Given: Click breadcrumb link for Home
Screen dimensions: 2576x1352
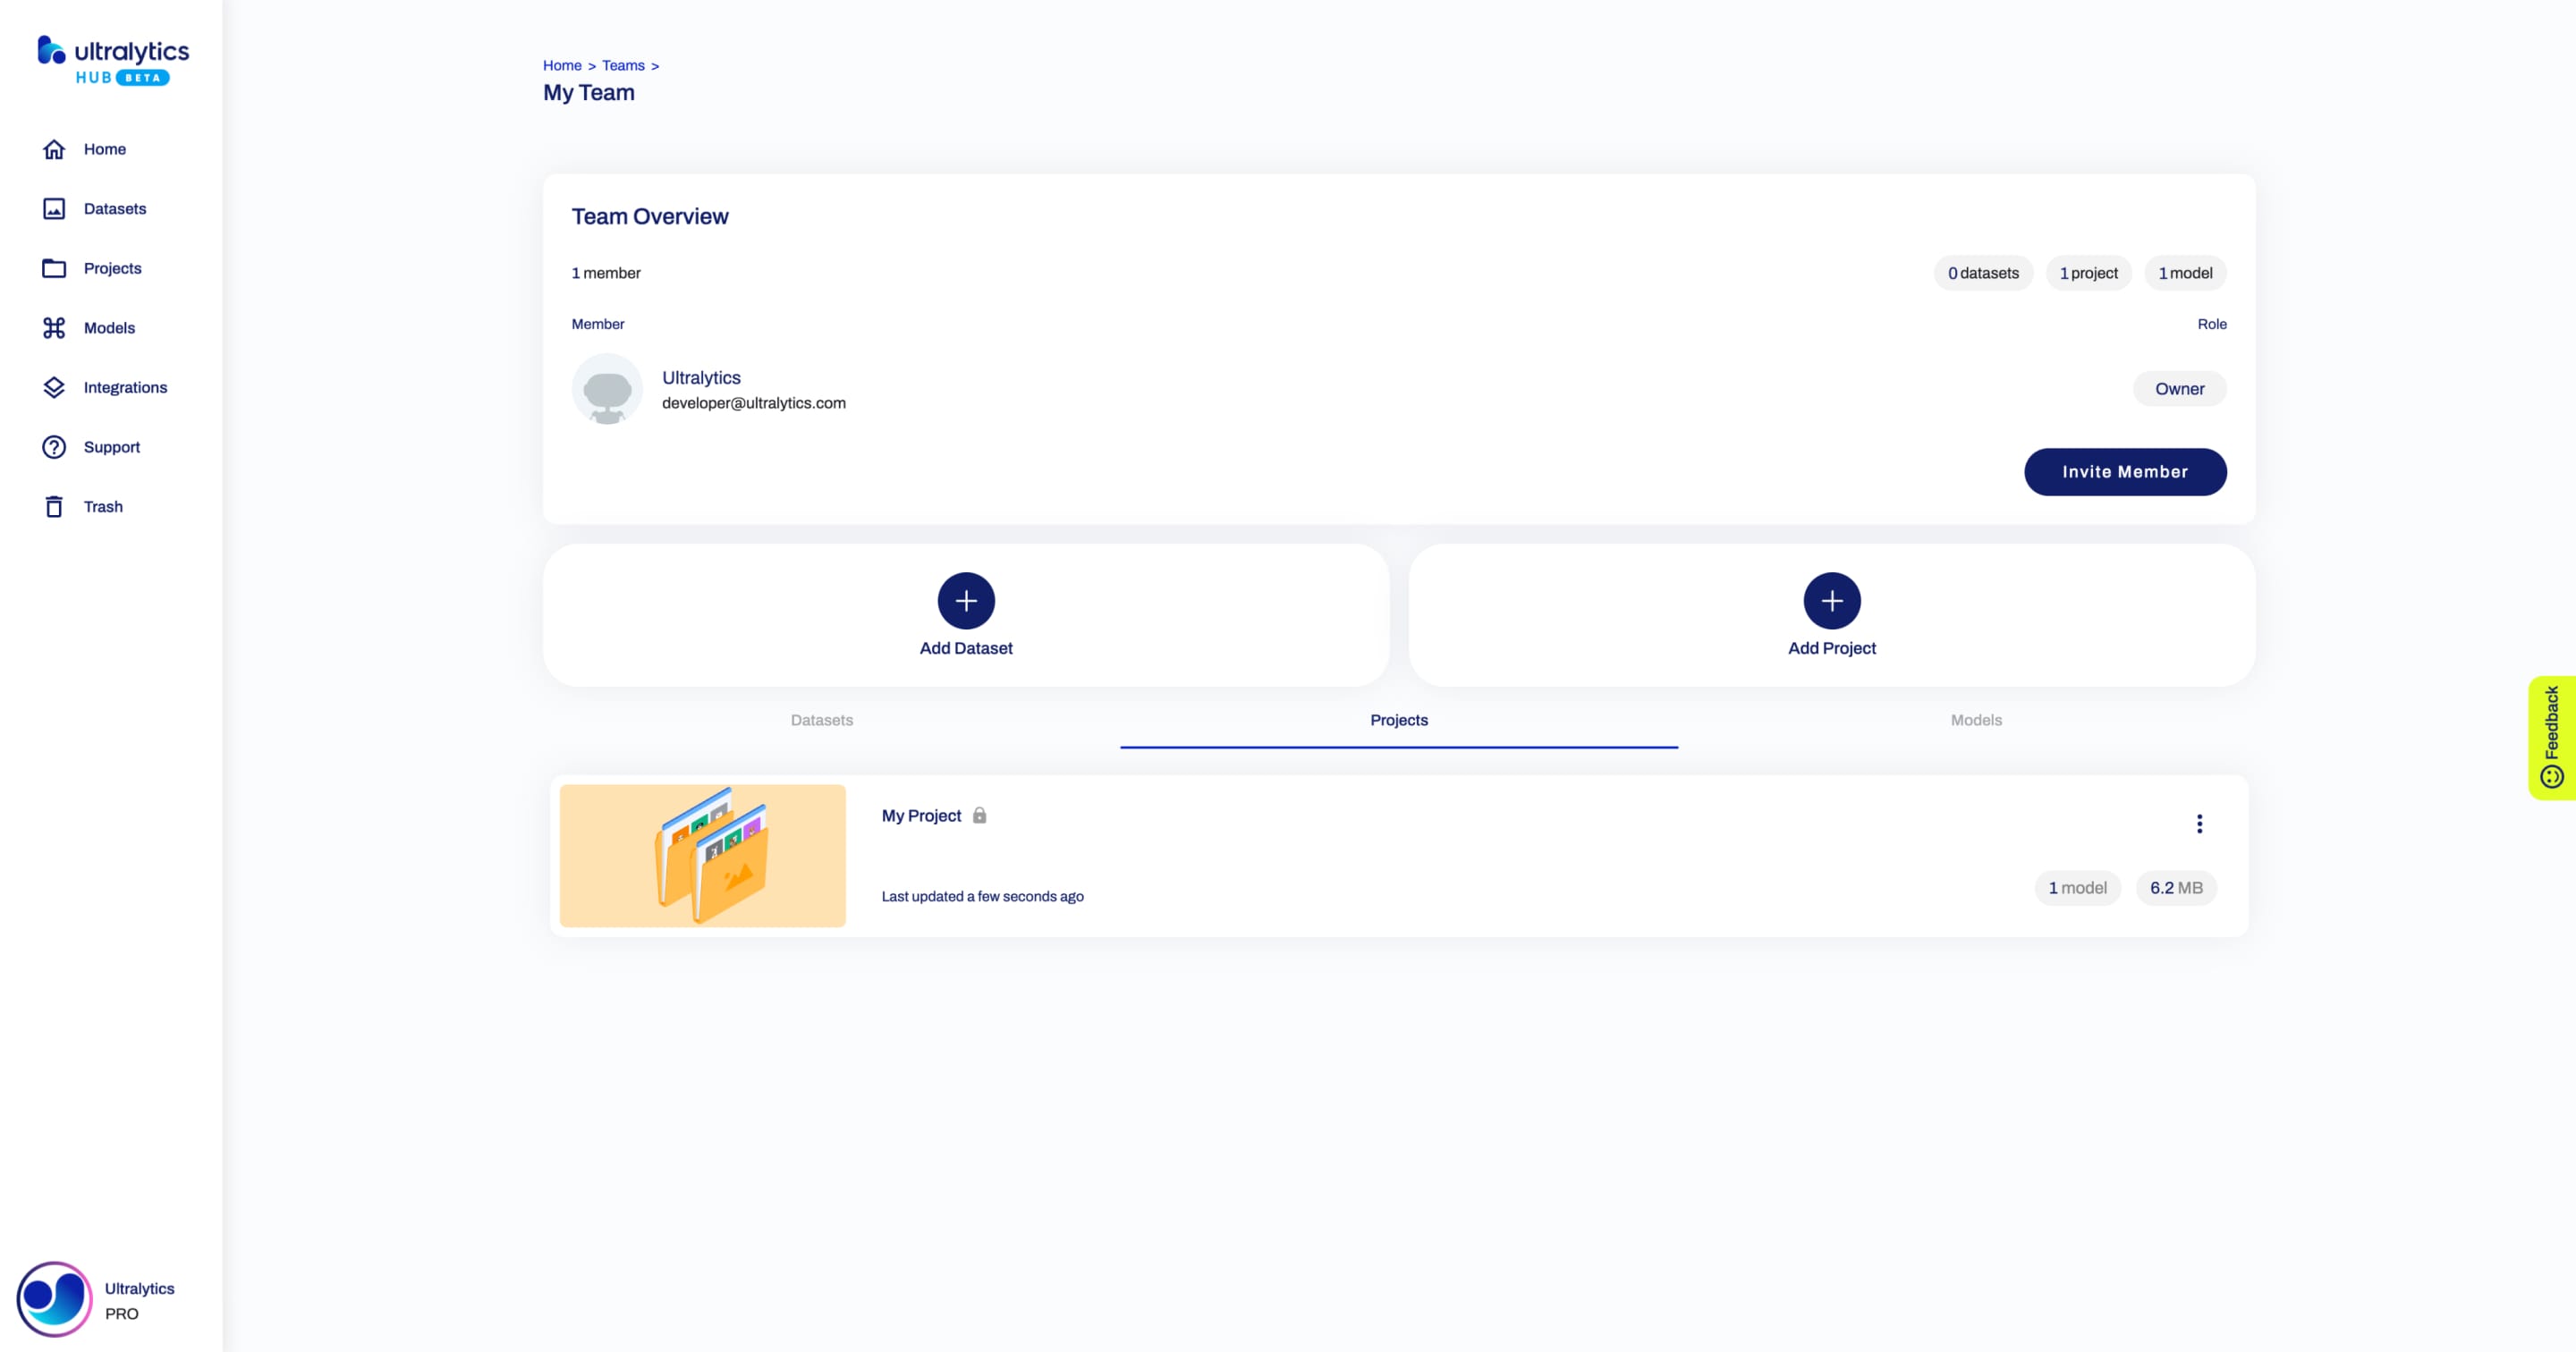Looking at the screenshot, I should [563, 64].
